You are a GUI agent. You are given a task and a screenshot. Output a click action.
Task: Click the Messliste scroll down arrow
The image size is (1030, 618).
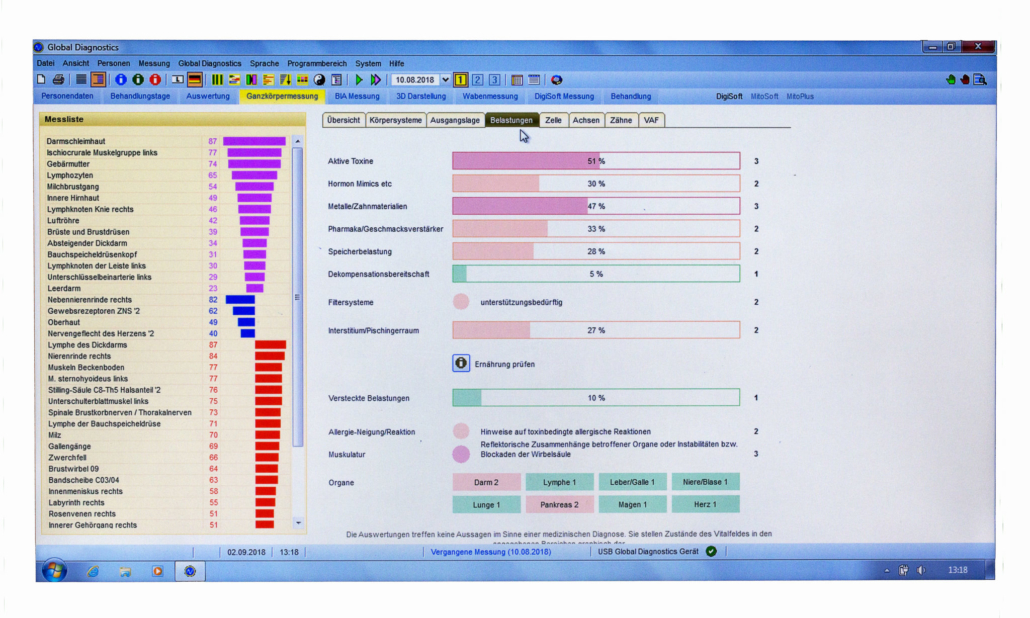(x=298, y=523)
